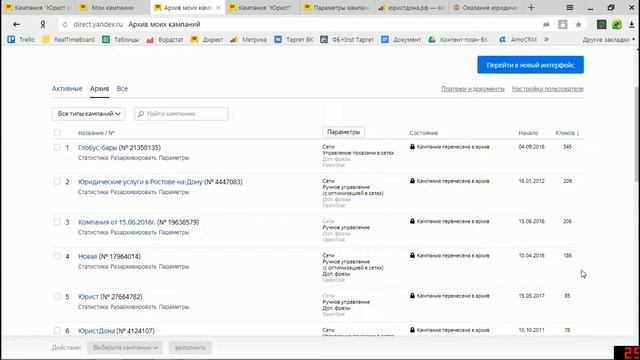Open Параметры link under campaign Новая

174,267
